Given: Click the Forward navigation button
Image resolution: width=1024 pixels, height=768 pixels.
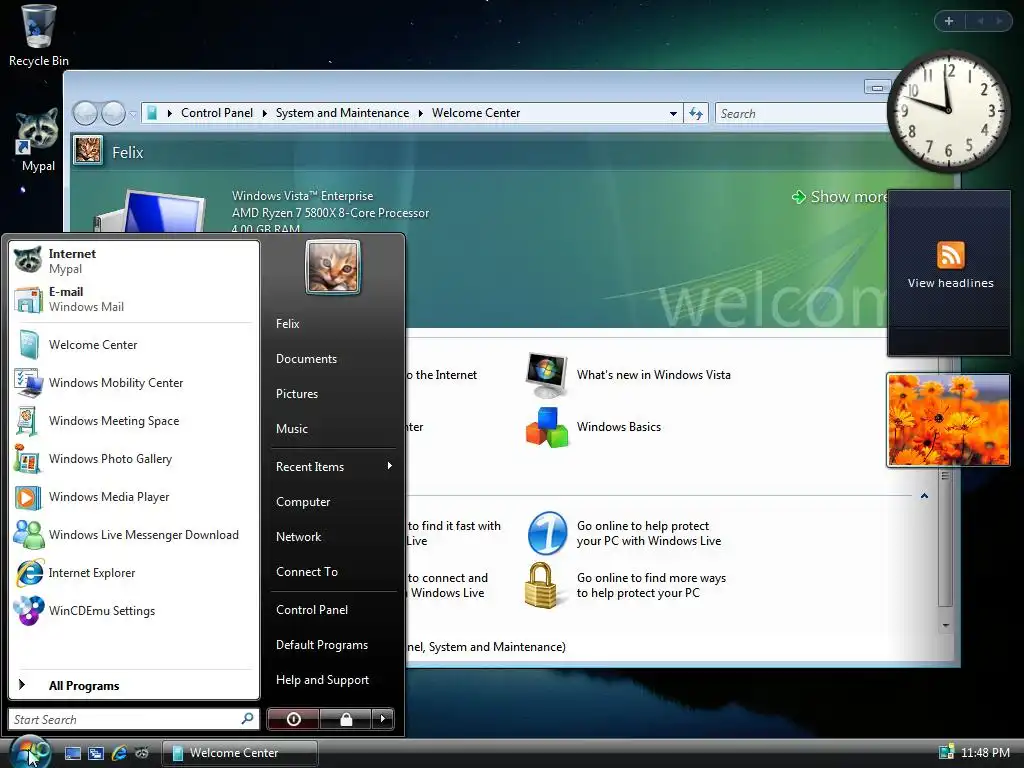Looking at the screenshot, I should pos(114,114).
